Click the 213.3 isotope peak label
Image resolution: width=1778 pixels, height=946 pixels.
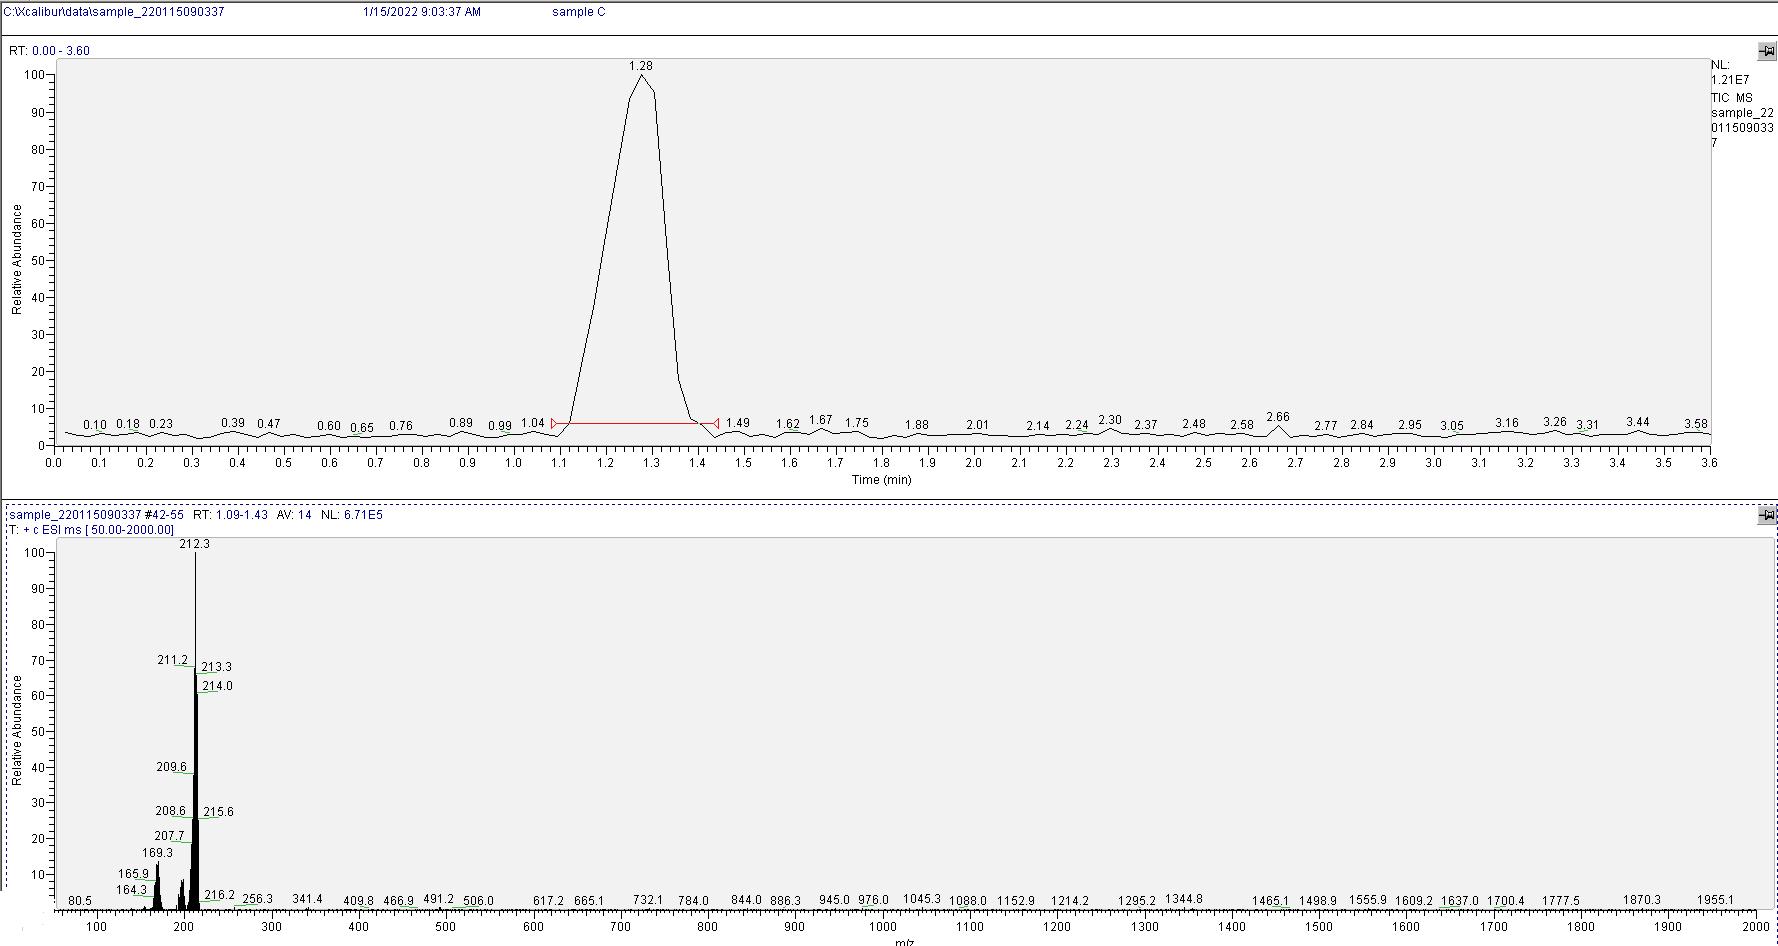[216, 667]
